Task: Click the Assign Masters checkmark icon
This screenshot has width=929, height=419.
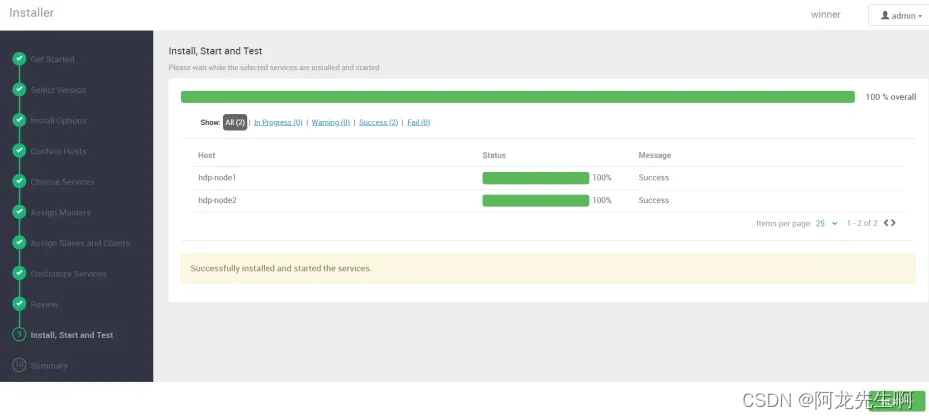Action: tap(20, 212)
